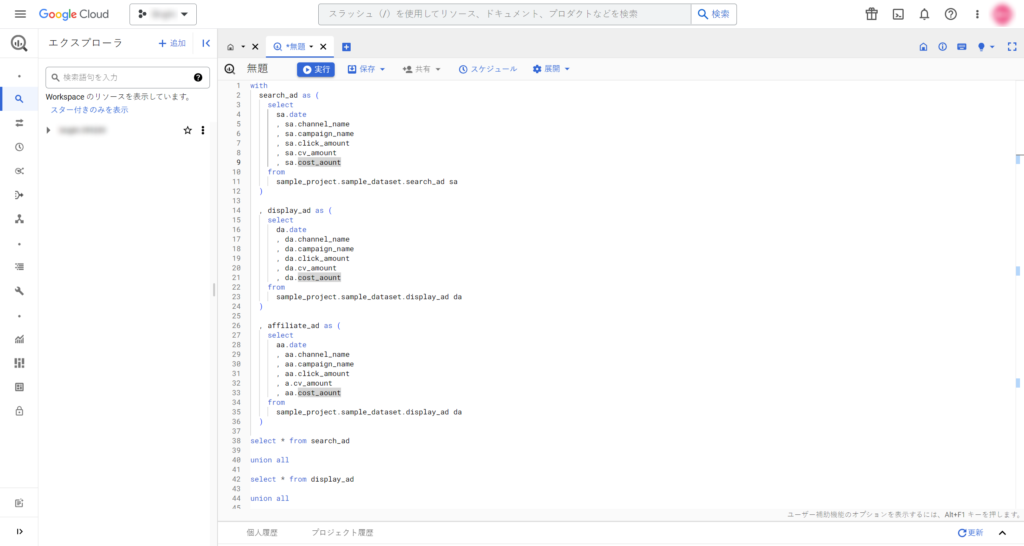Click the lock icon in left sidebar
Screen dimensions: 1024x546
19,411
